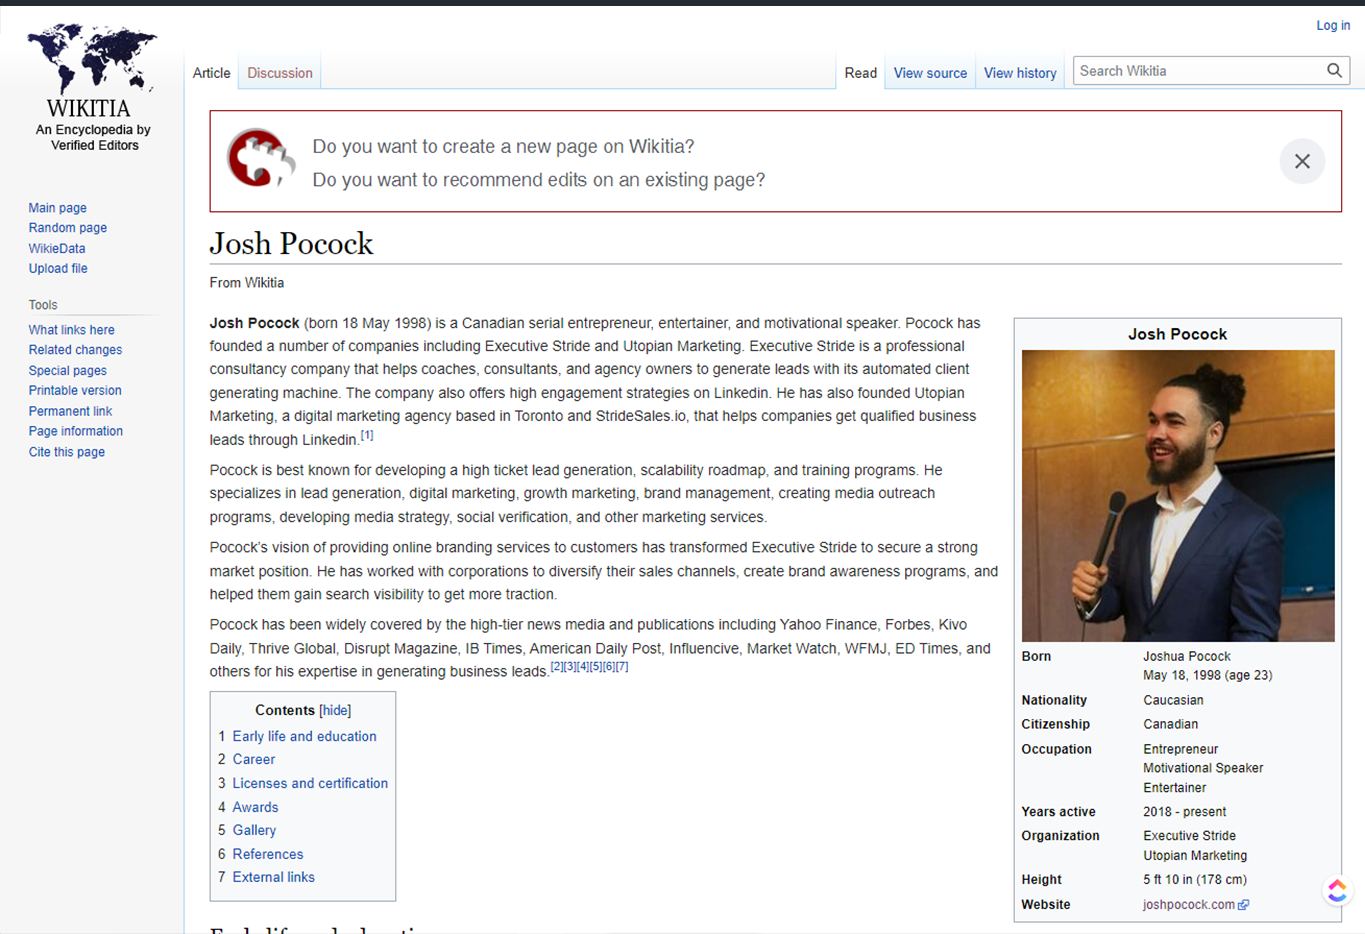Image resolution: width=1365 pixels, height=934 pixels.
Task: Go to Main page in sidebar
Action: pos(58,208)
